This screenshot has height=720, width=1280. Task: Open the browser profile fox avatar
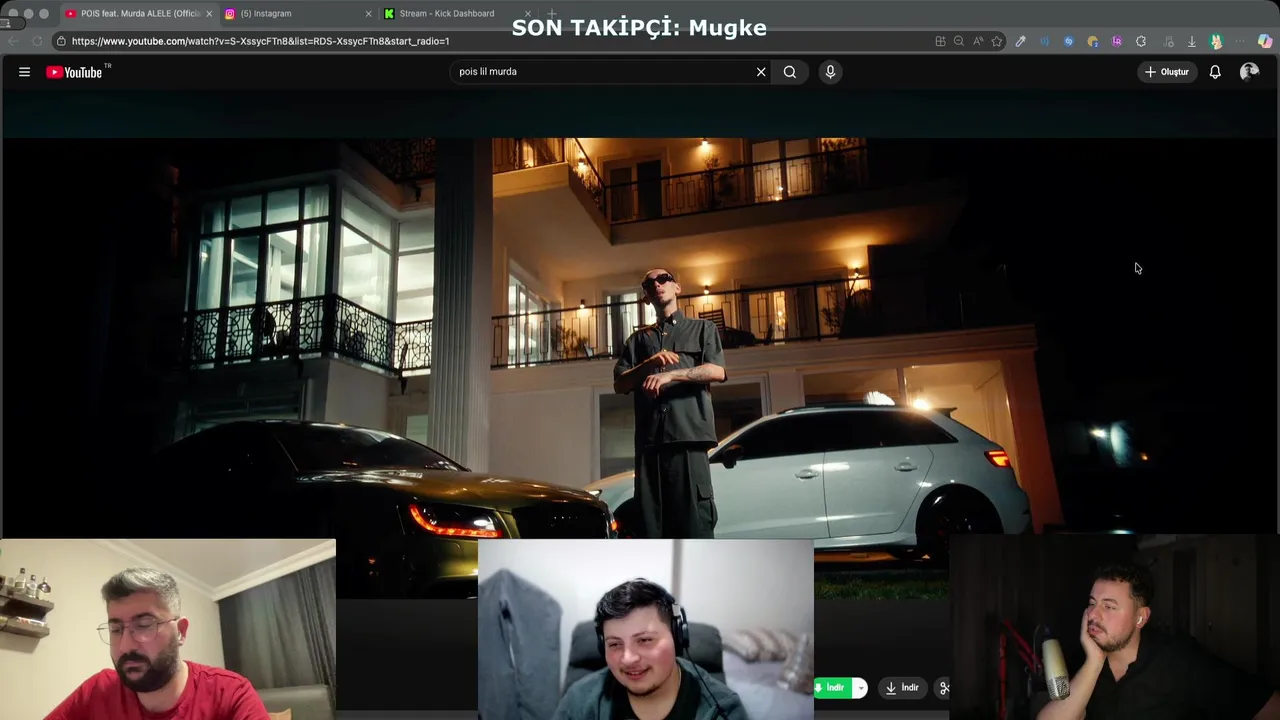pyautogui.click(x=1216, y=41)
